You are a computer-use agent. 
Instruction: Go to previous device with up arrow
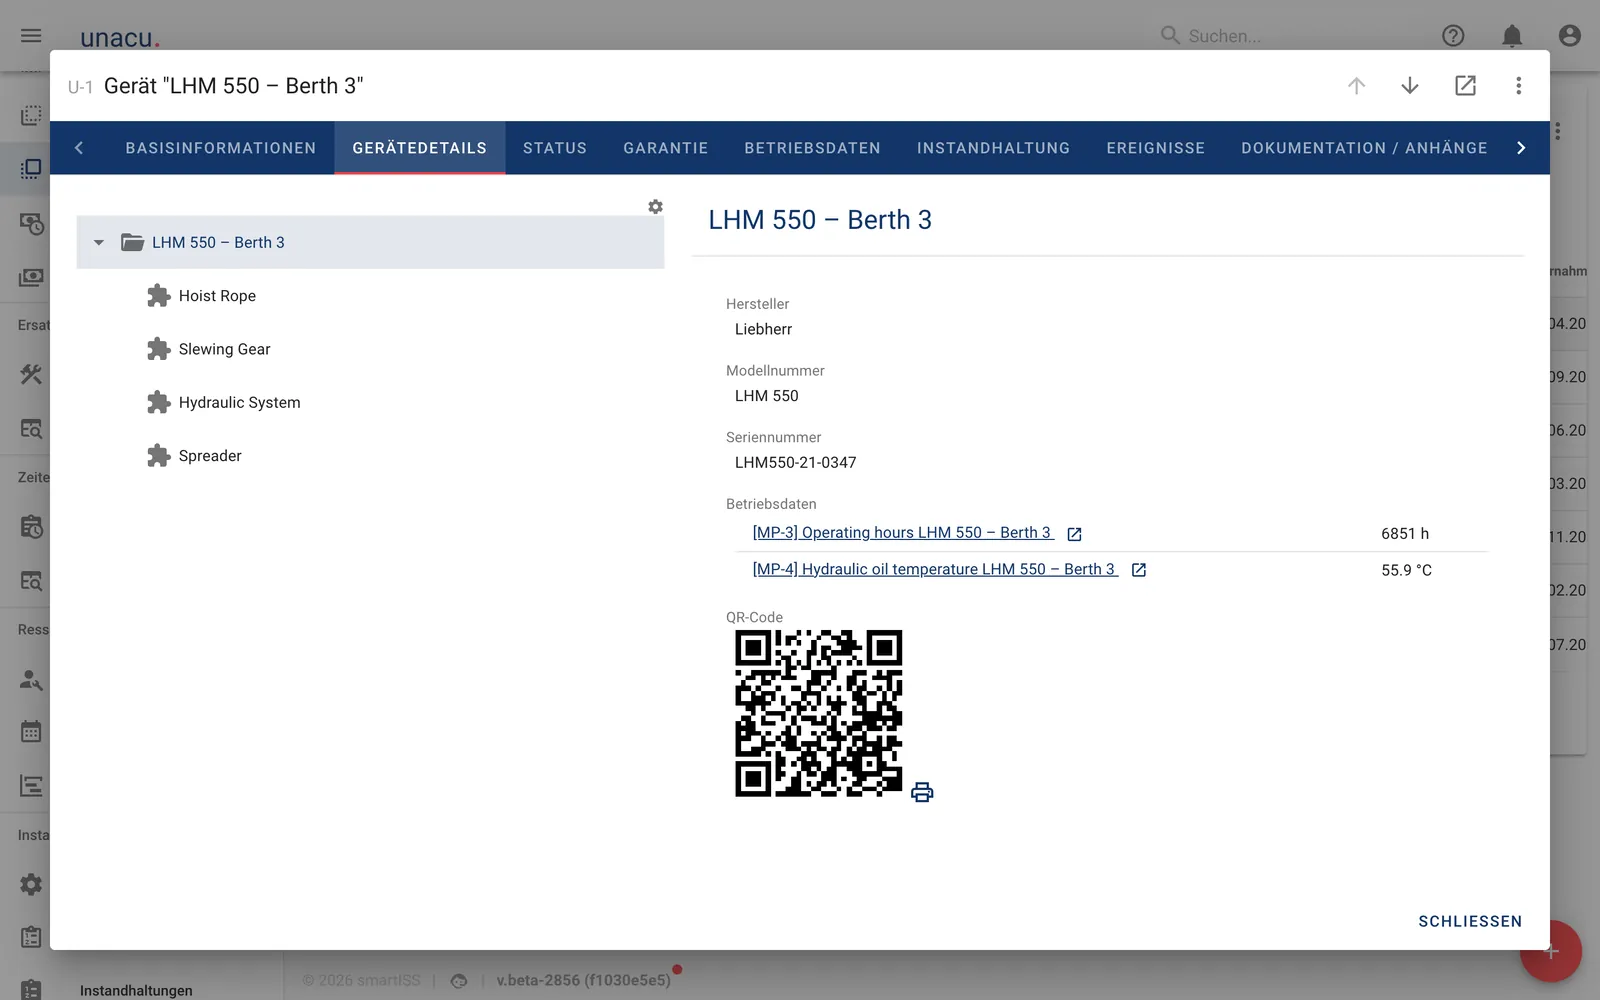coord(1356,86)
